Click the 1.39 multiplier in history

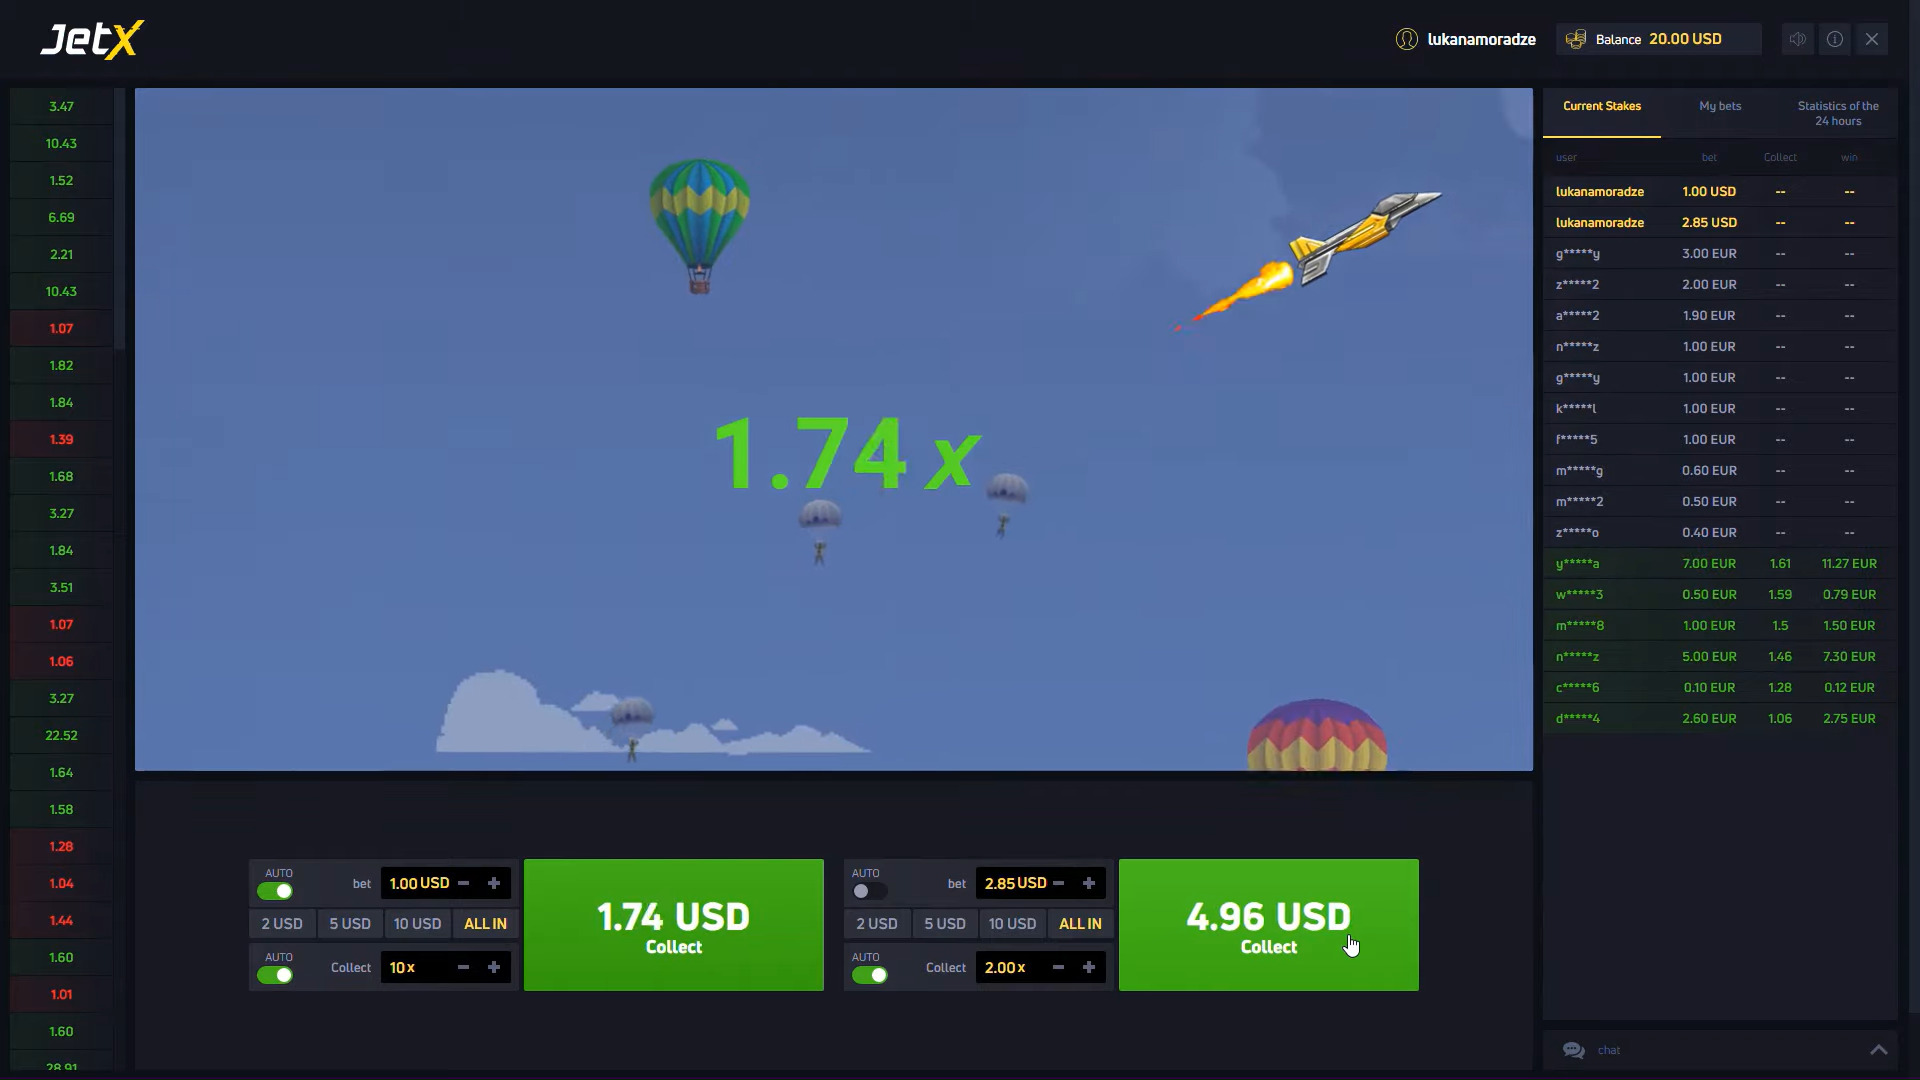point(61,439)
